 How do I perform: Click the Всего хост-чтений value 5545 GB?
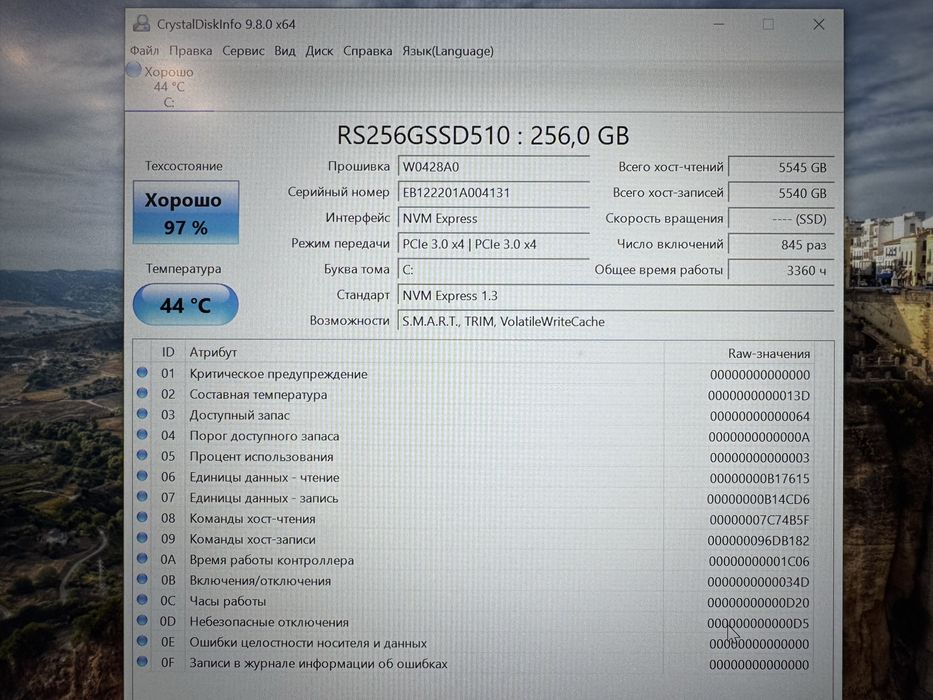[x=781, y=168]
